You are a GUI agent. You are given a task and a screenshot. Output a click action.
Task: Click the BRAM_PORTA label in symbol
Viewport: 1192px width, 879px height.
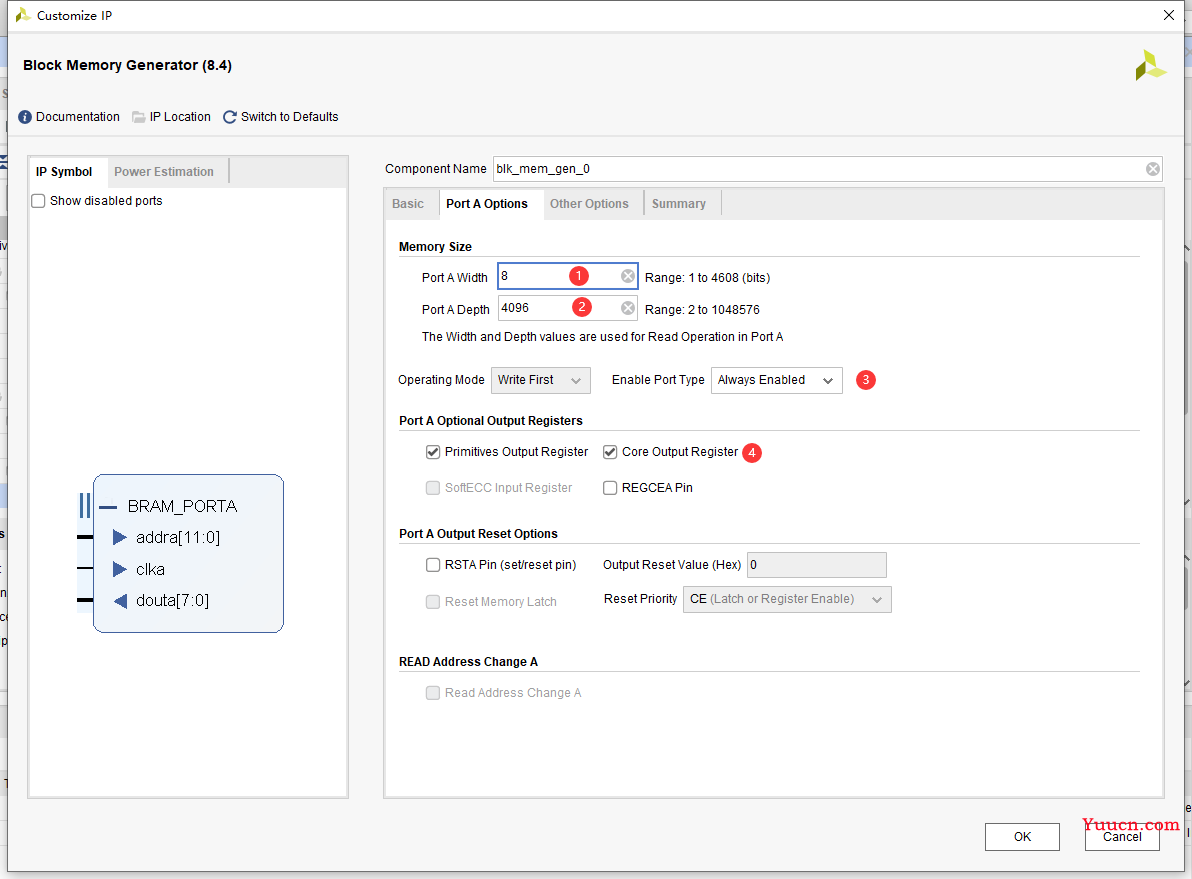(x=182, y=506)
